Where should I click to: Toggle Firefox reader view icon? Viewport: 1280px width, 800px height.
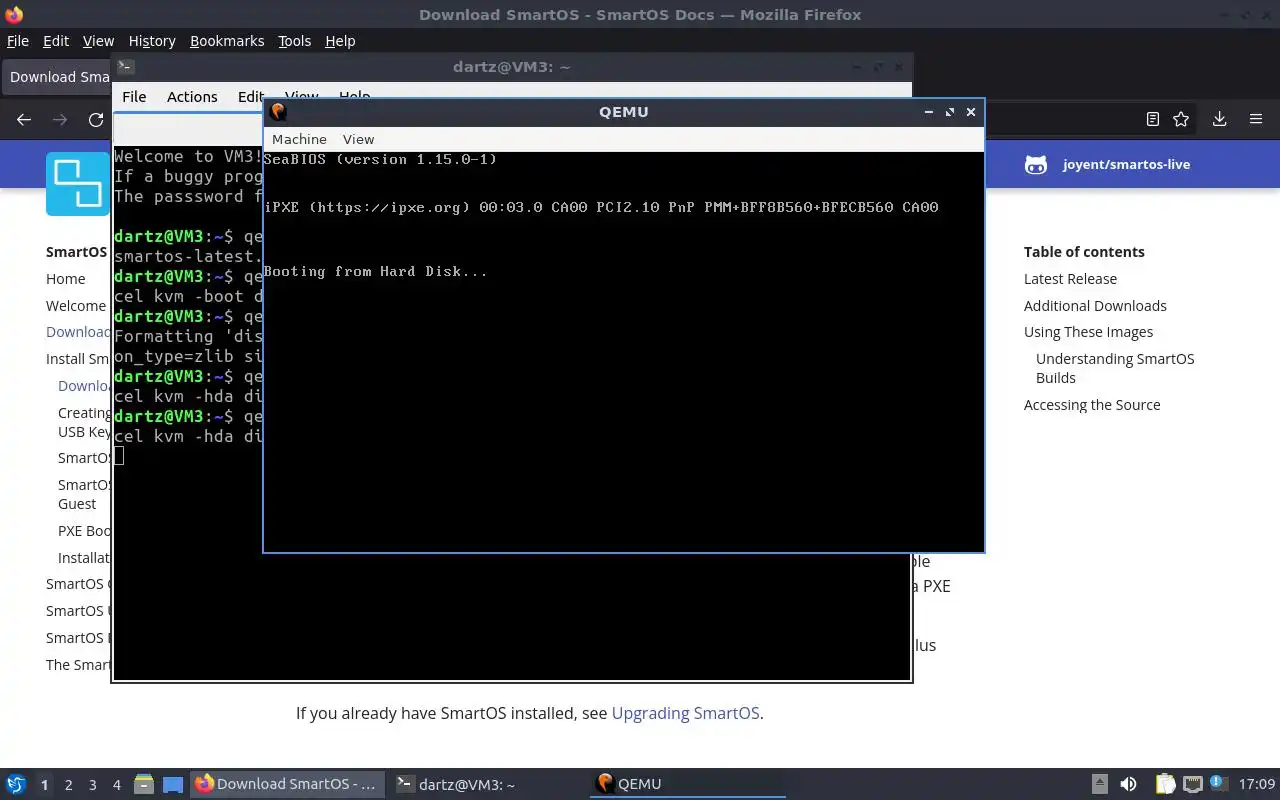click(1152, 119)
